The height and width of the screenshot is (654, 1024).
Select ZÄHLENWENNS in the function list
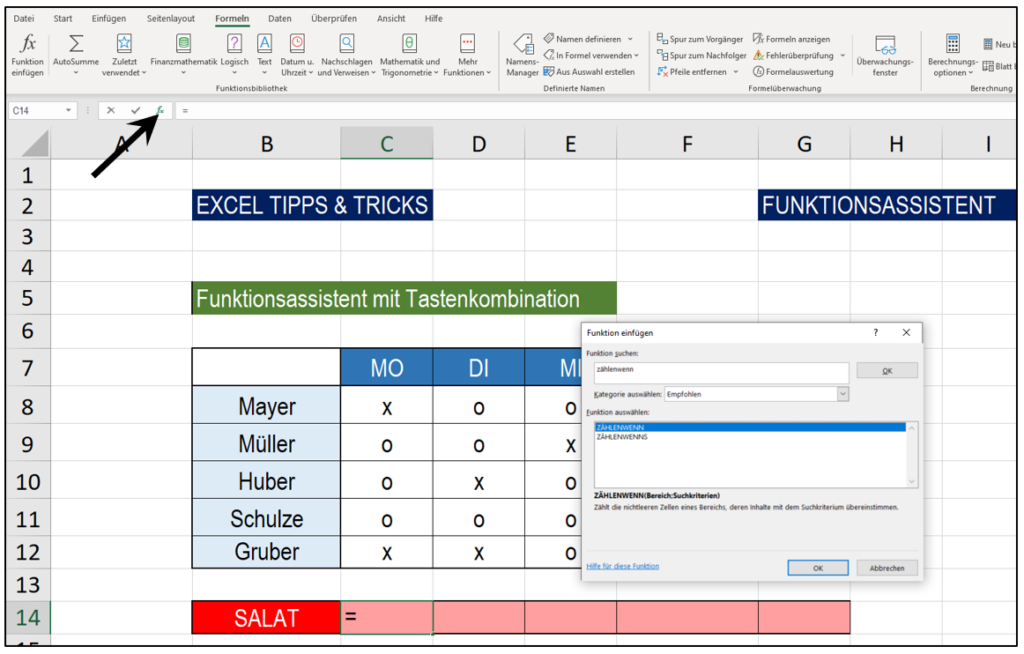(x=750, y=436)
